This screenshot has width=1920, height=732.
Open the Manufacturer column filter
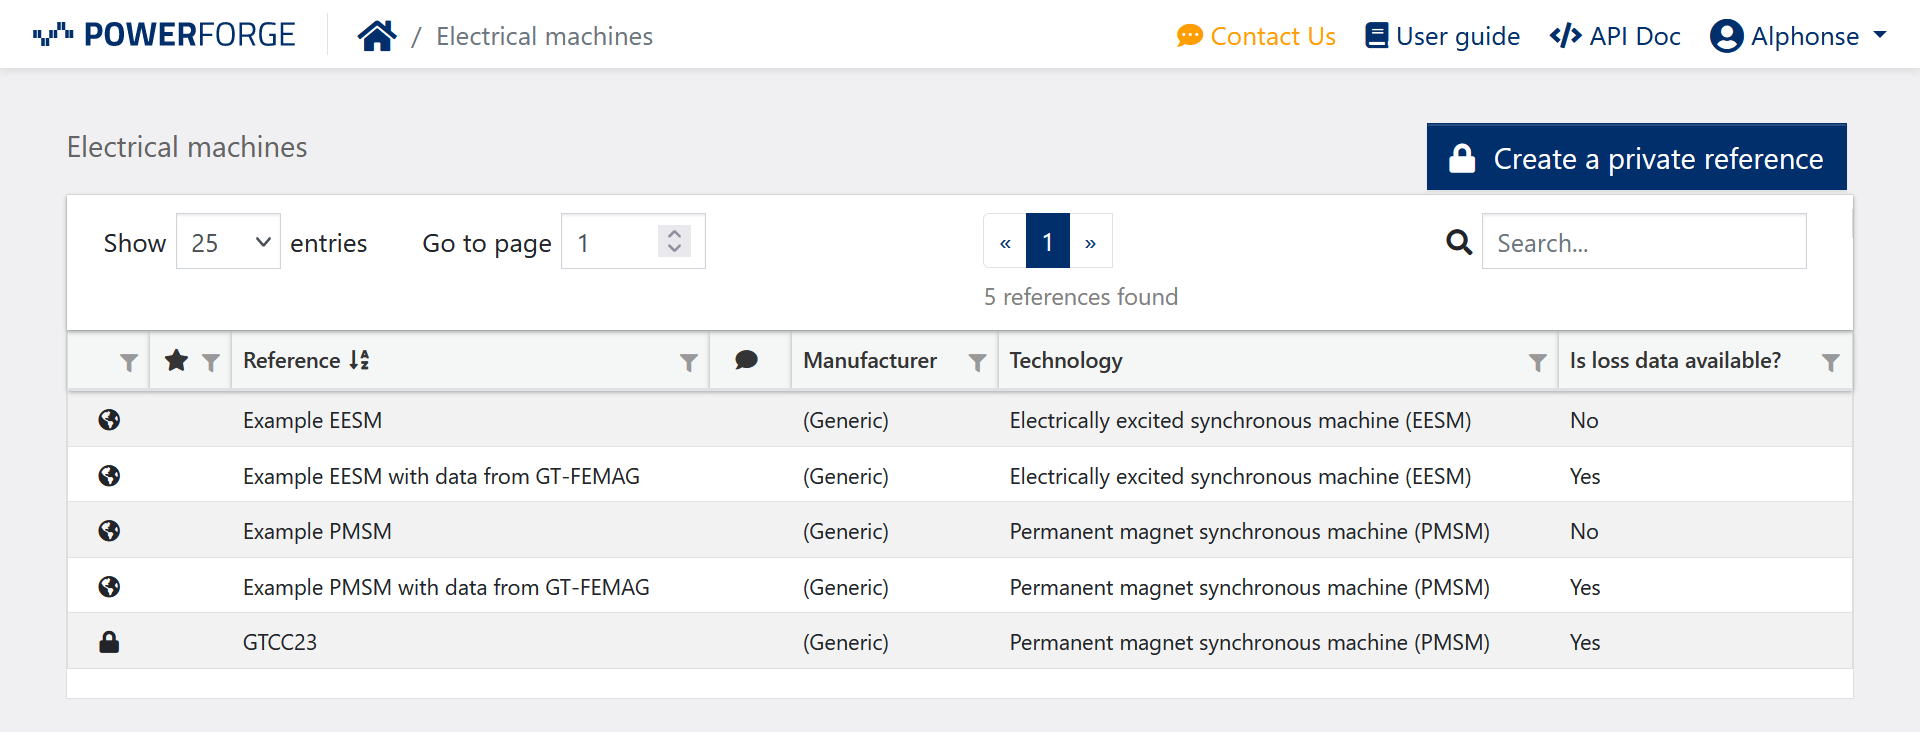tap(977, 362)
